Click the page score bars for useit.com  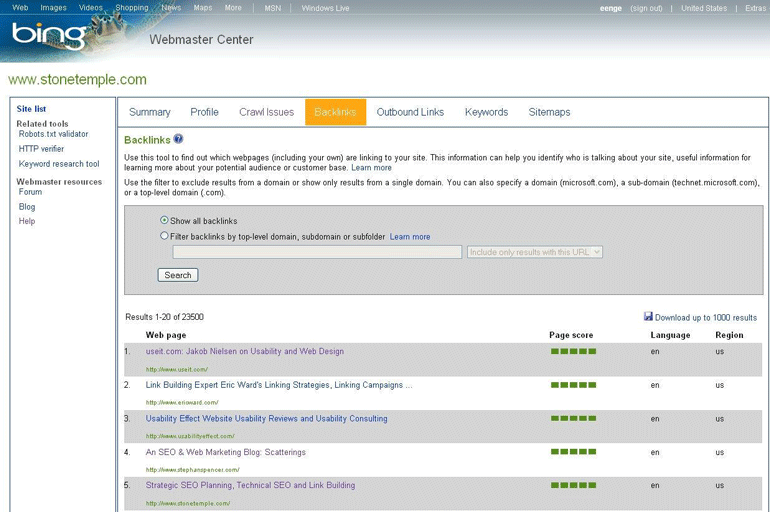coord(573,351)
